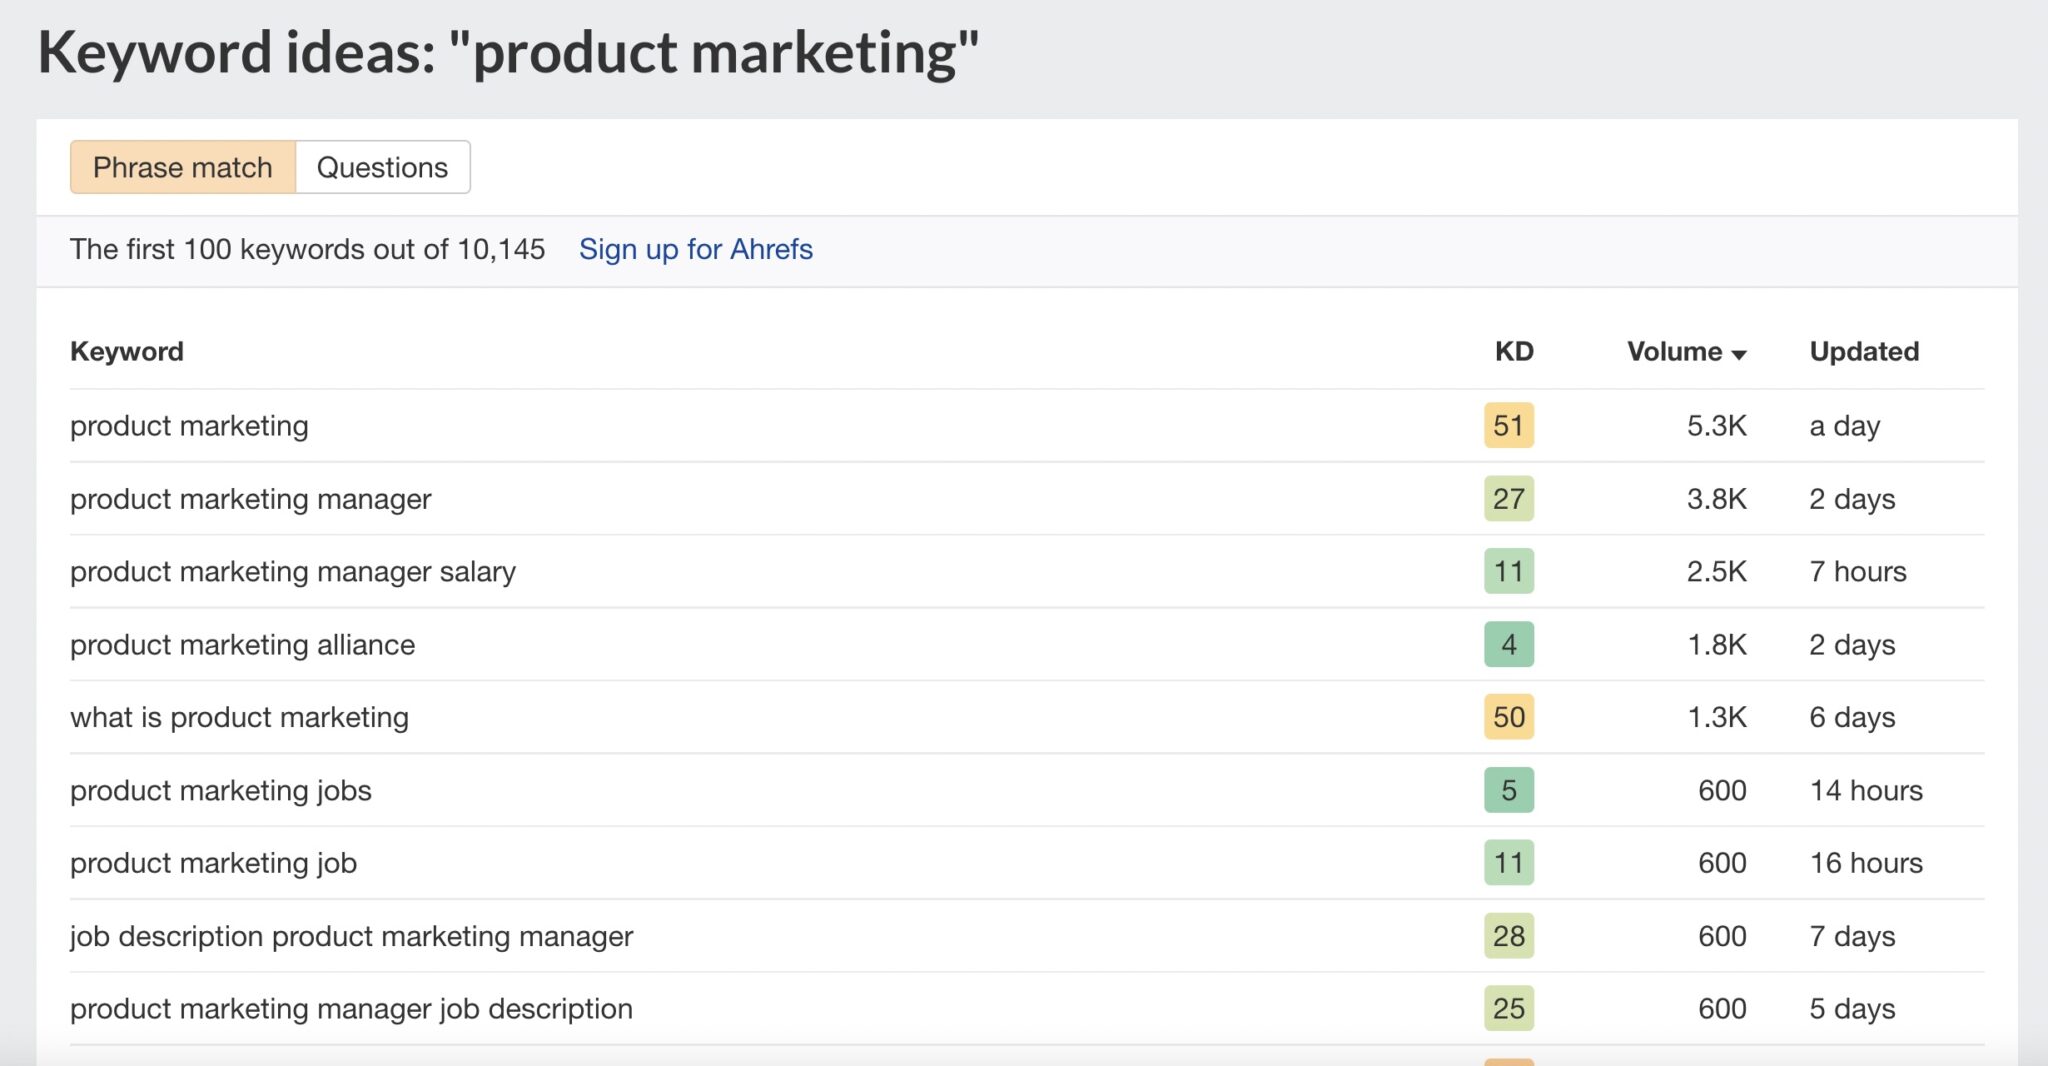The width and height of the screenshot is (2048, 1066).
Task: Click the 5.3K volume value
Action: [1717, 426]
